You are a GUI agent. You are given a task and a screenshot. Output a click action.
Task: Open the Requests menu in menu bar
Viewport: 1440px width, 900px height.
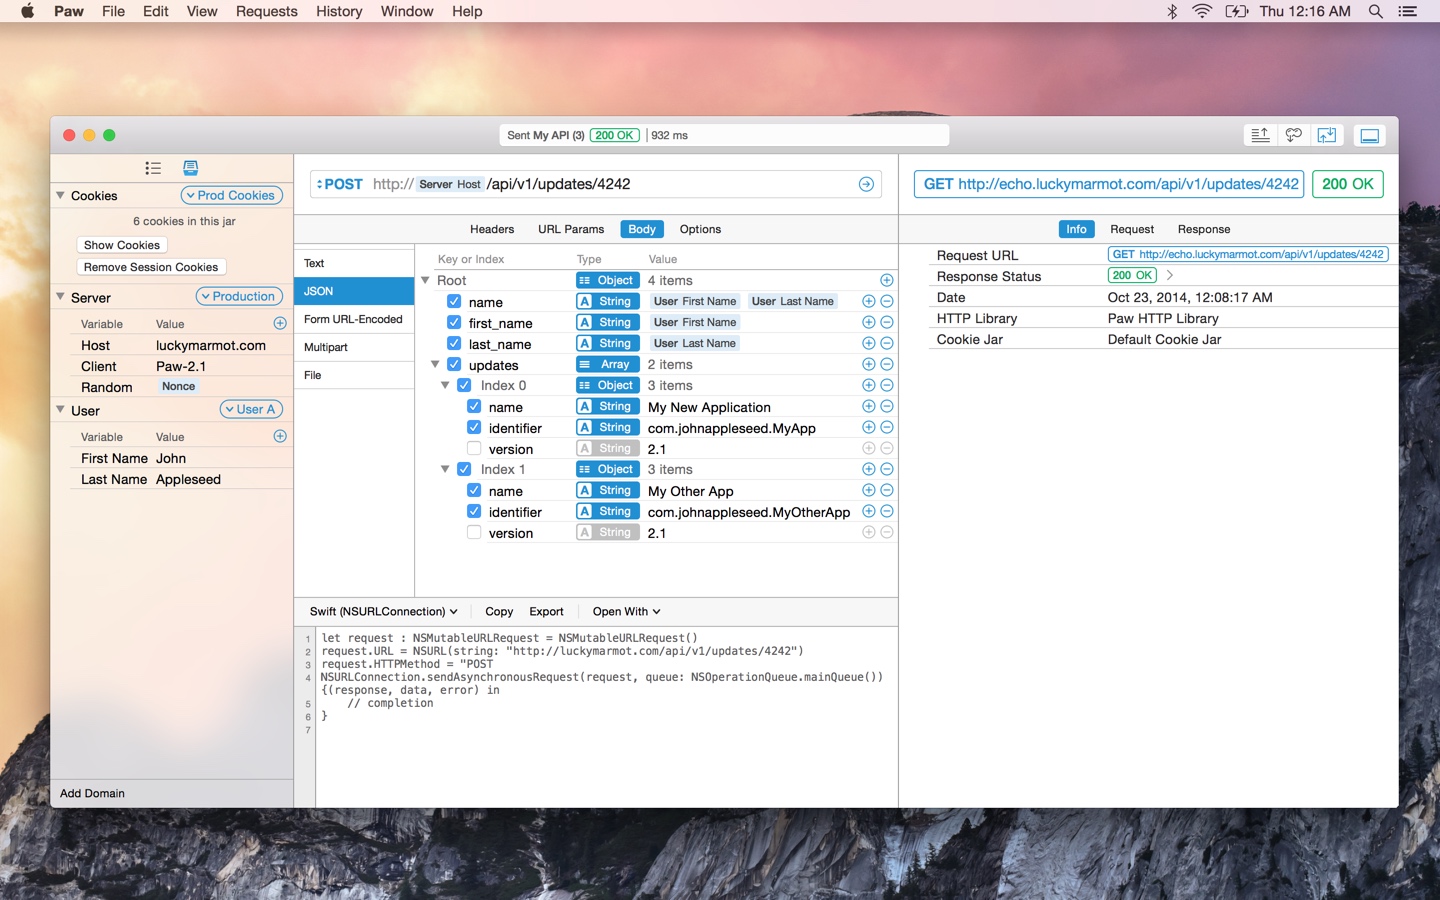click(x=267, y=11)
